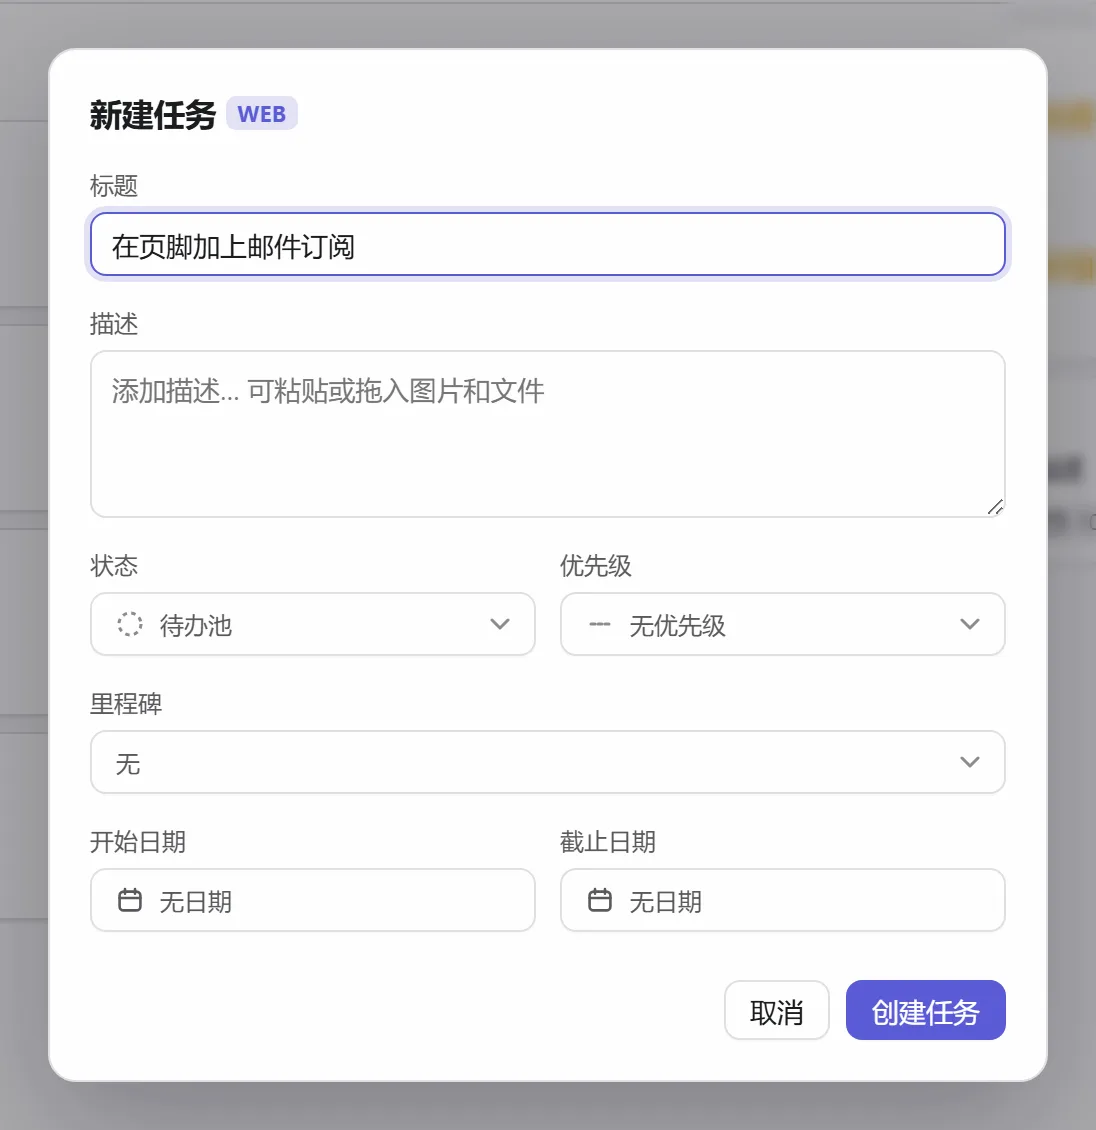
Task: Open the 截止日期 date picker
Action: 783,900
